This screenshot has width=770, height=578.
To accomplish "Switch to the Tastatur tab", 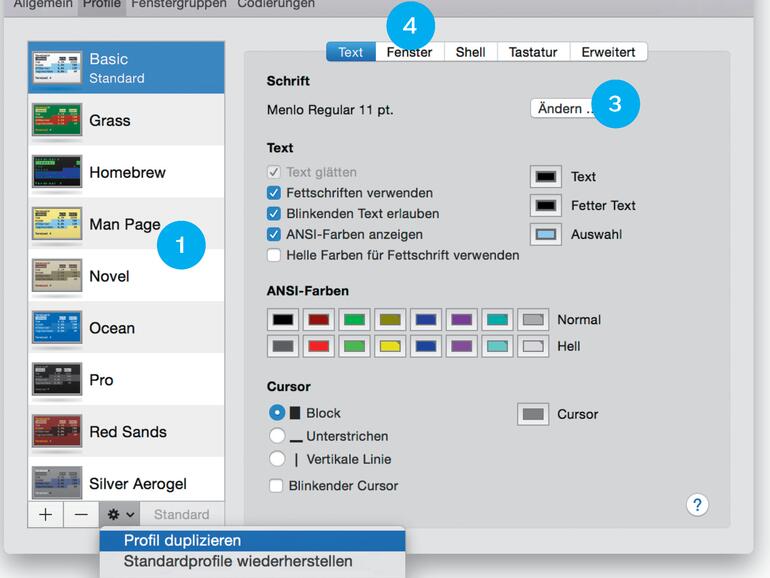I will (533, 52).
